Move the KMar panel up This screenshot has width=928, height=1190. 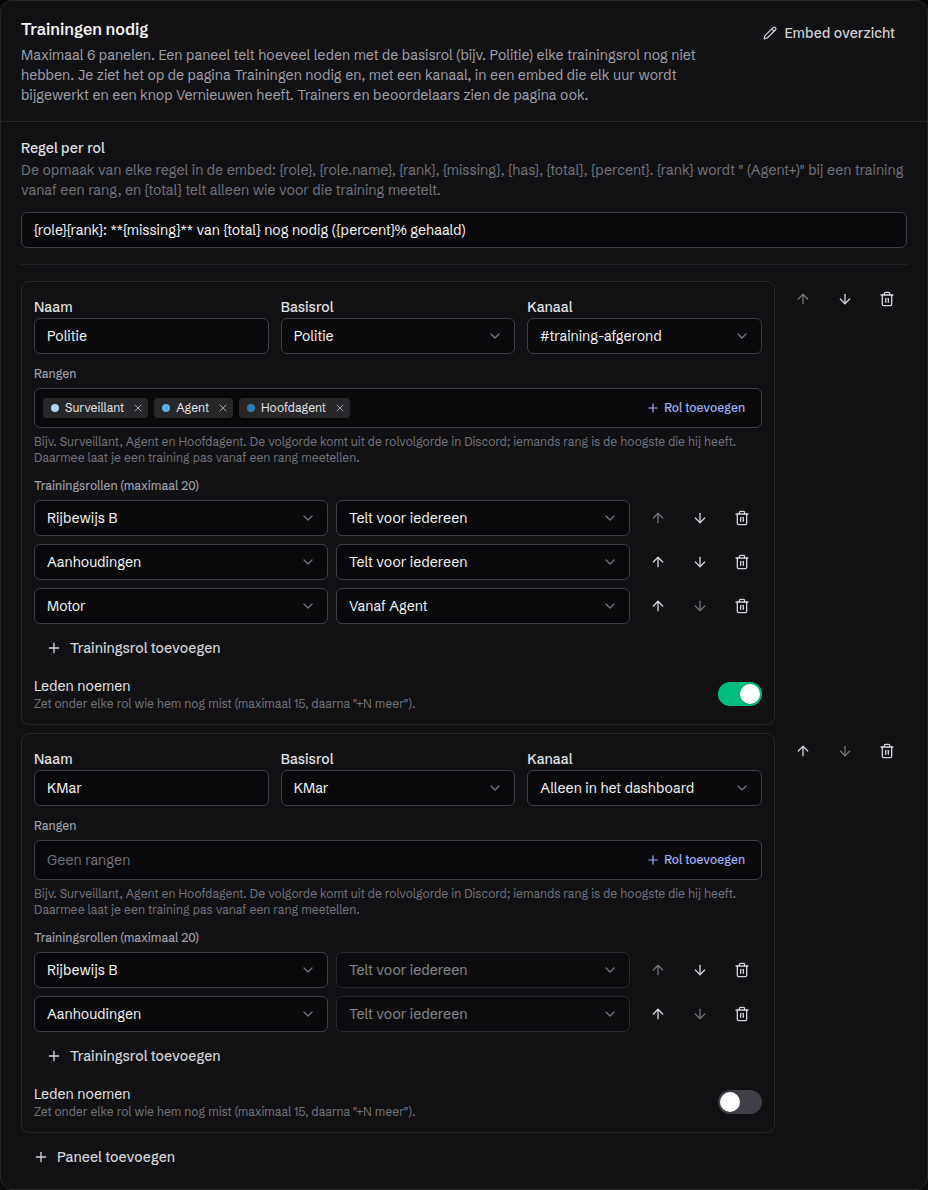803,751
